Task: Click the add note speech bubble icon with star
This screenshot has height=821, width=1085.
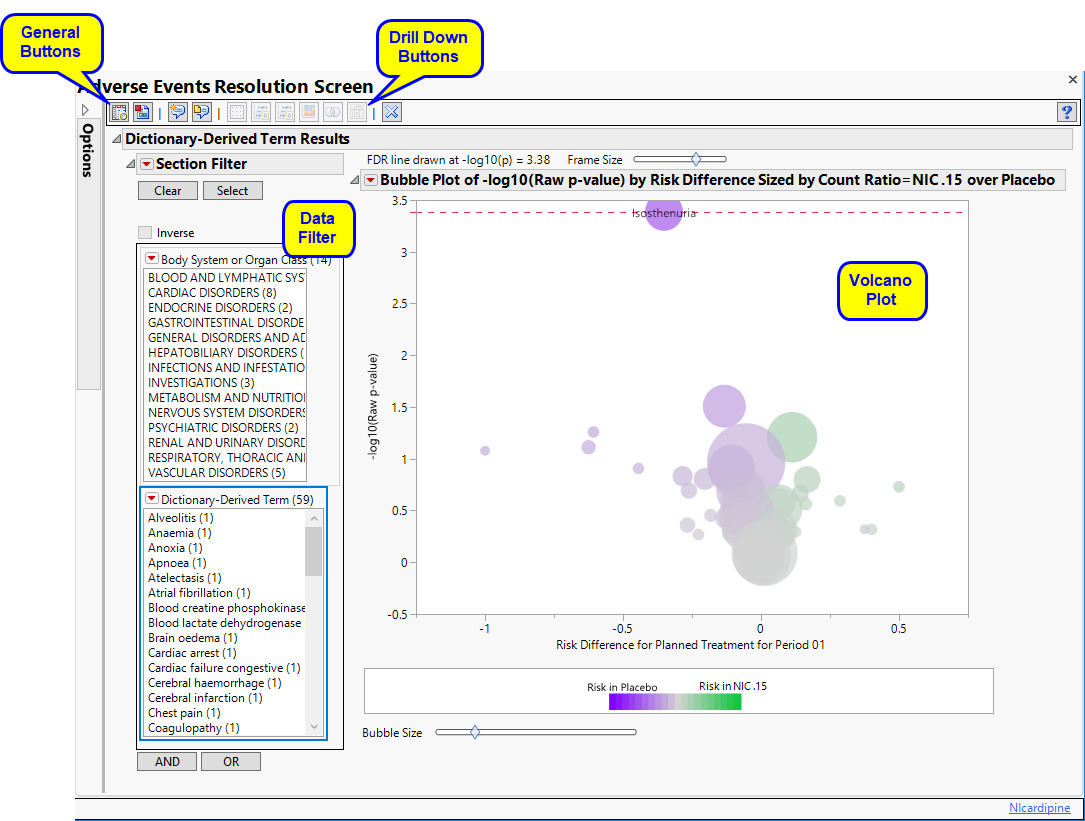Action: (178, 112)
